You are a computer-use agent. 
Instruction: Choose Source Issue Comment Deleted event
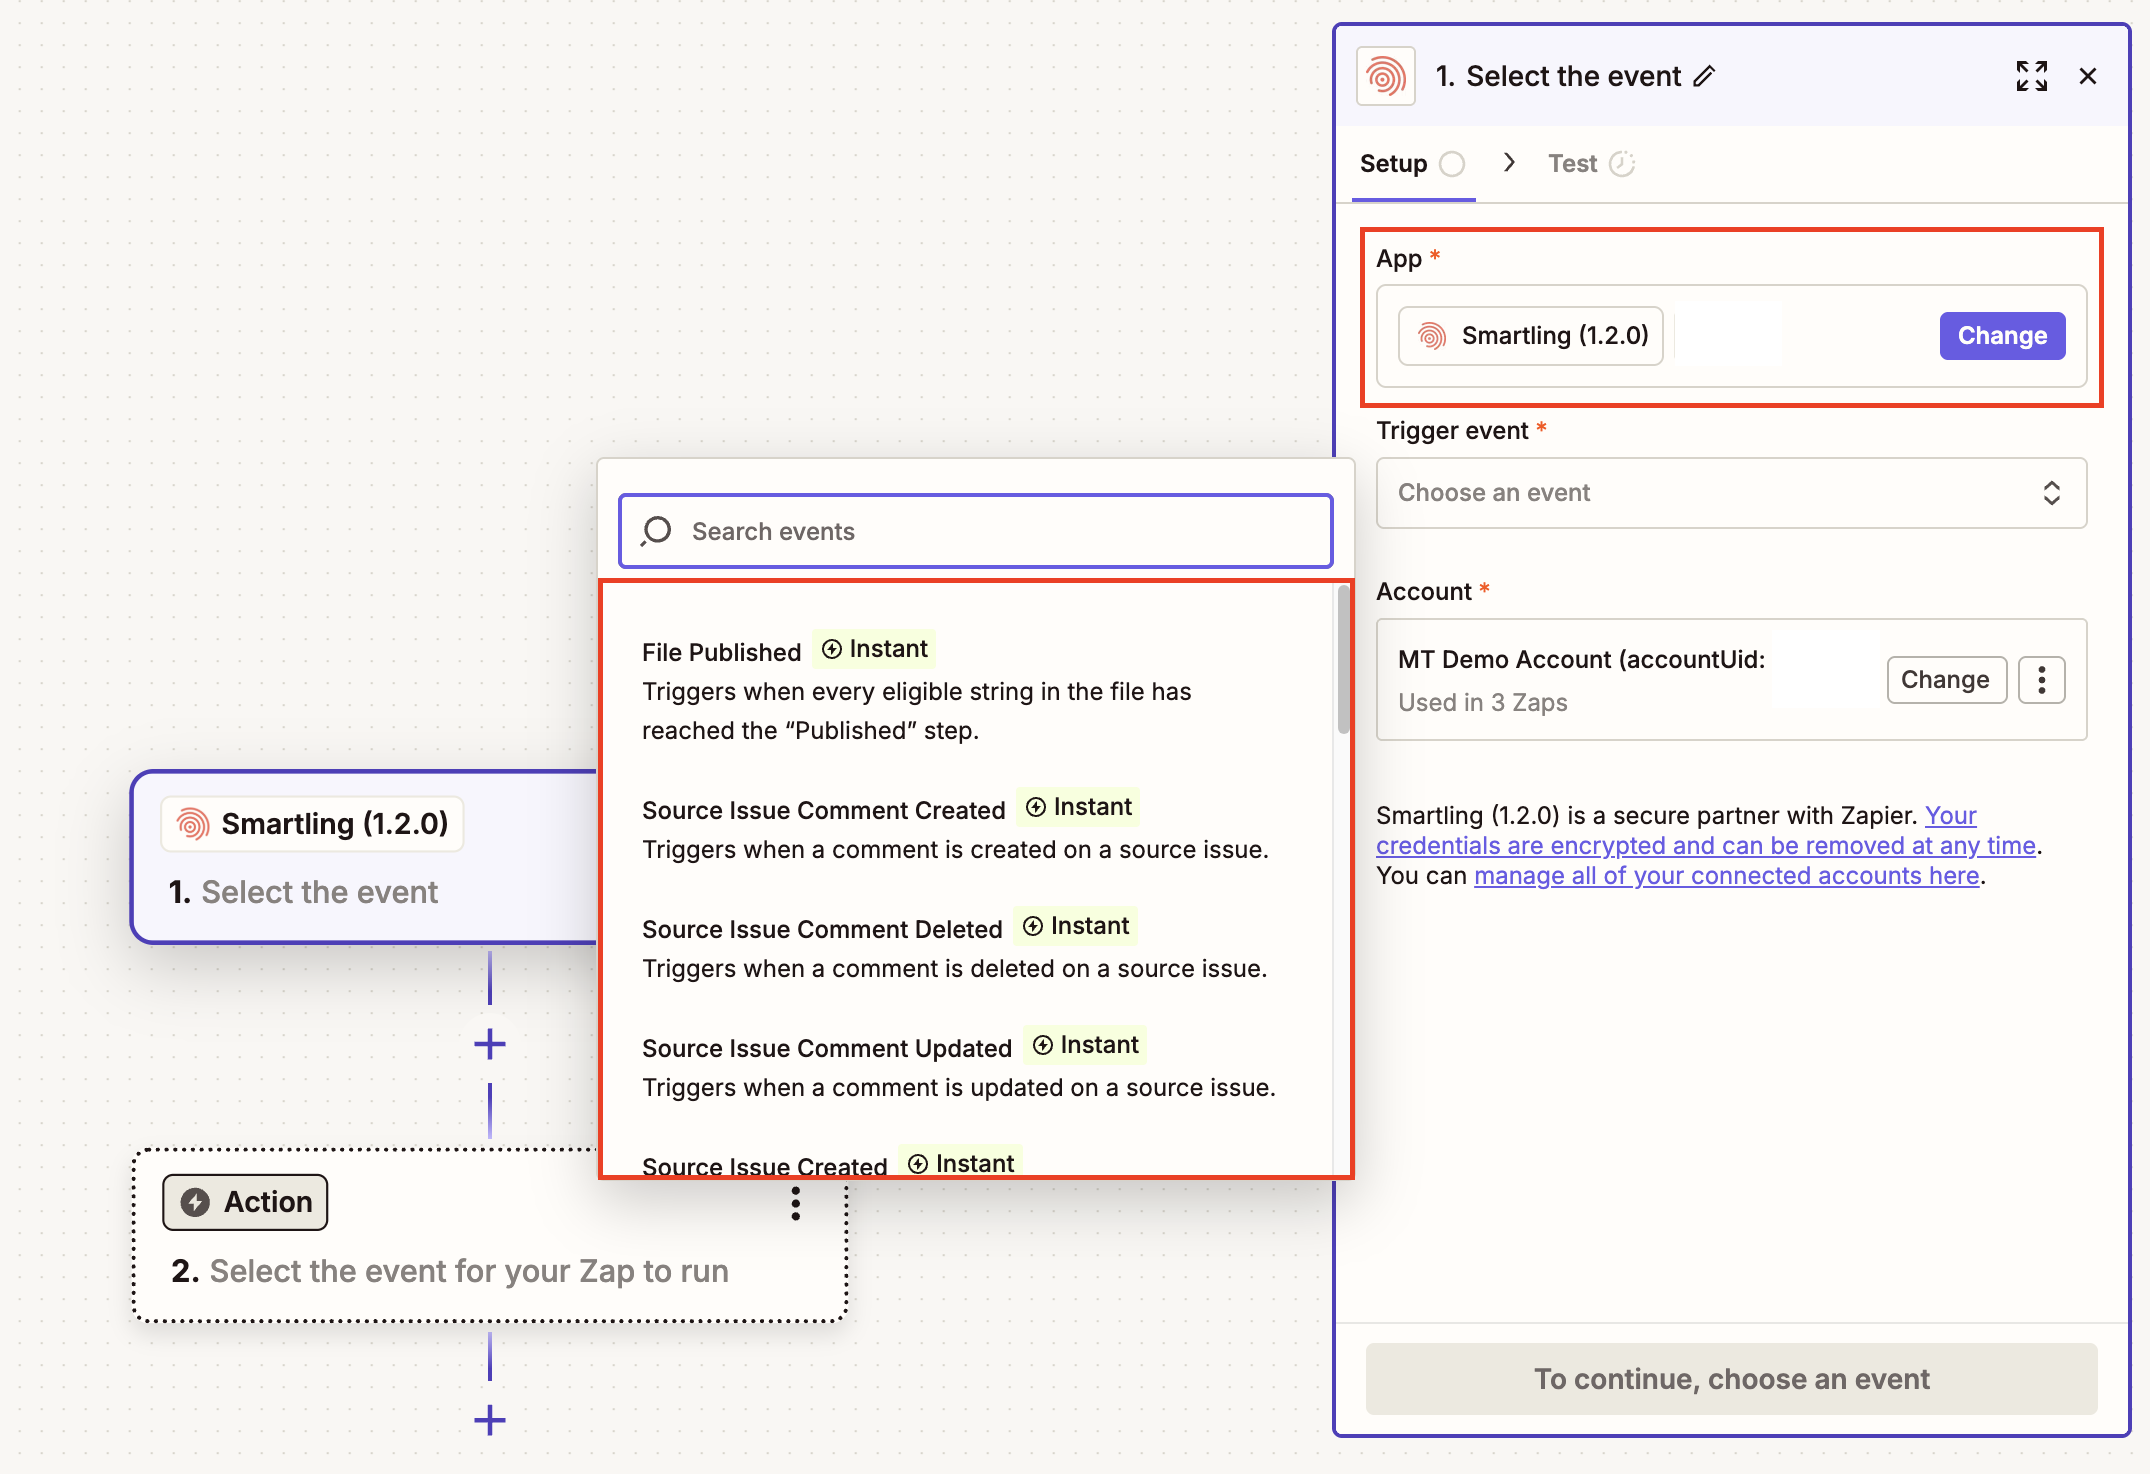[822, 929]
